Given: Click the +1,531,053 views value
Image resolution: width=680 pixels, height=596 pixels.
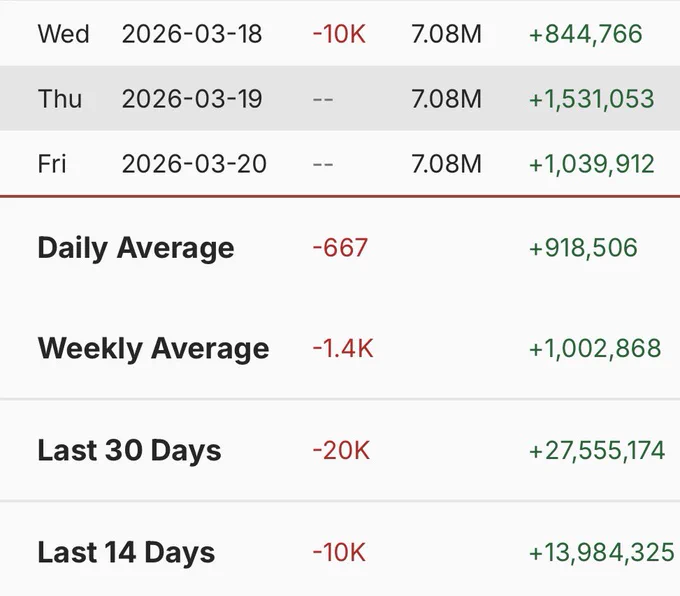Looking at the screenshot, I should point(592,99).
